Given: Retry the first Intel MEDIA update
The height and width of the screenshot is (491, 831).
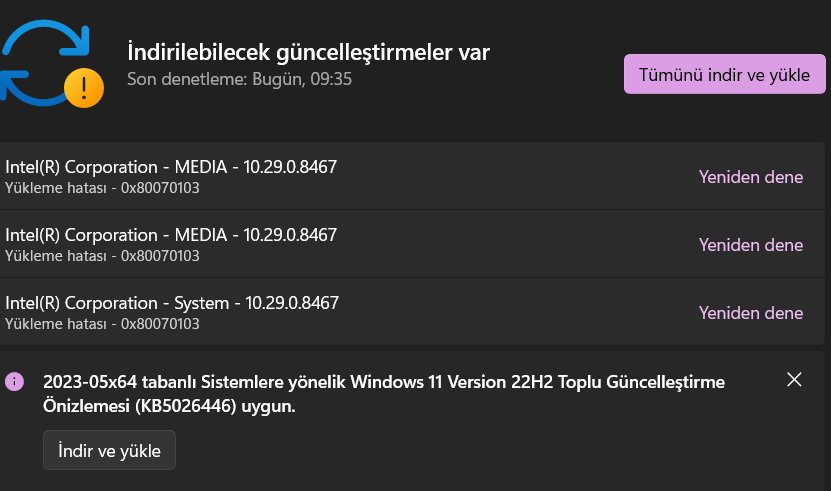Looking at the screenshot, I should click(750, 177).
